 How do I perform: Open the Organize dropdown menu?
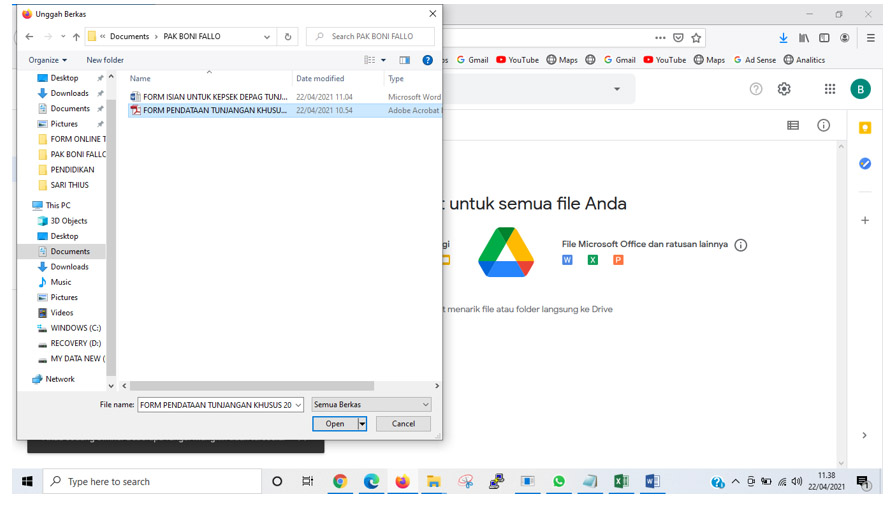click(x=47, y=60)
